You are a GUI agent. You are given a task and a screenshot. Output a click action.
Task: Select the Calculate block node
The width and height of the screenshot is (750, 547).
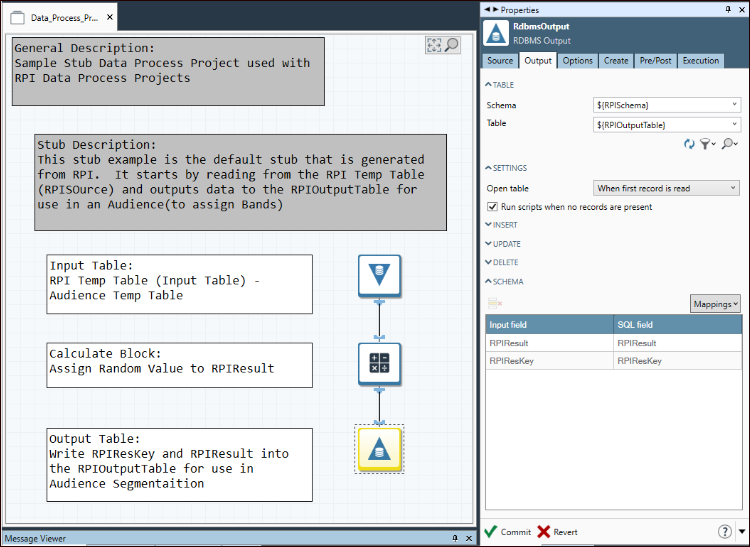tap(379, 363)
